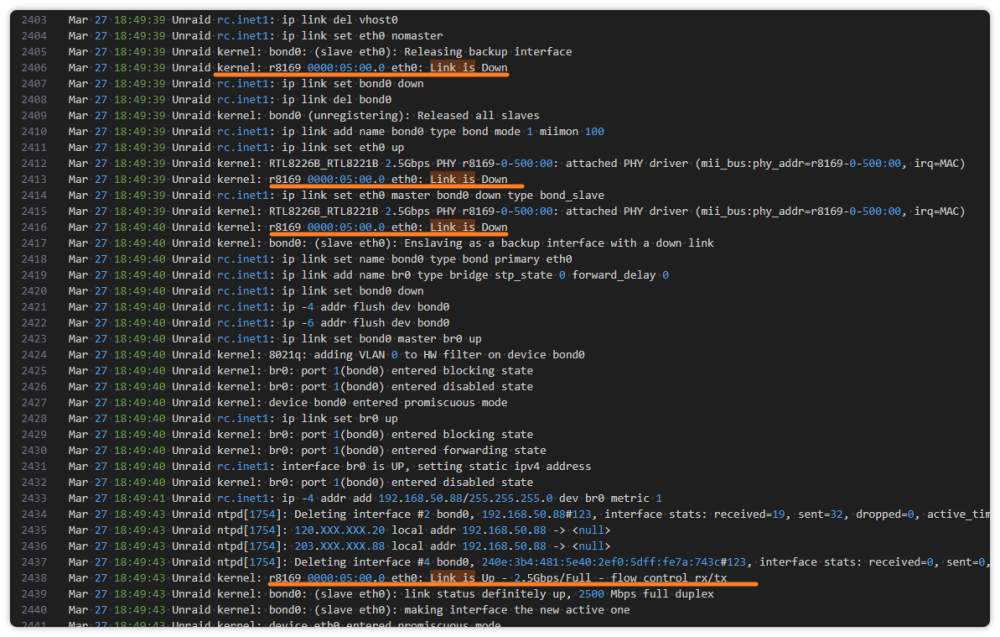Click "203.XXX.XXX.88" address on line 2436
Viewport: 1000px width, 637px height.
339,546
